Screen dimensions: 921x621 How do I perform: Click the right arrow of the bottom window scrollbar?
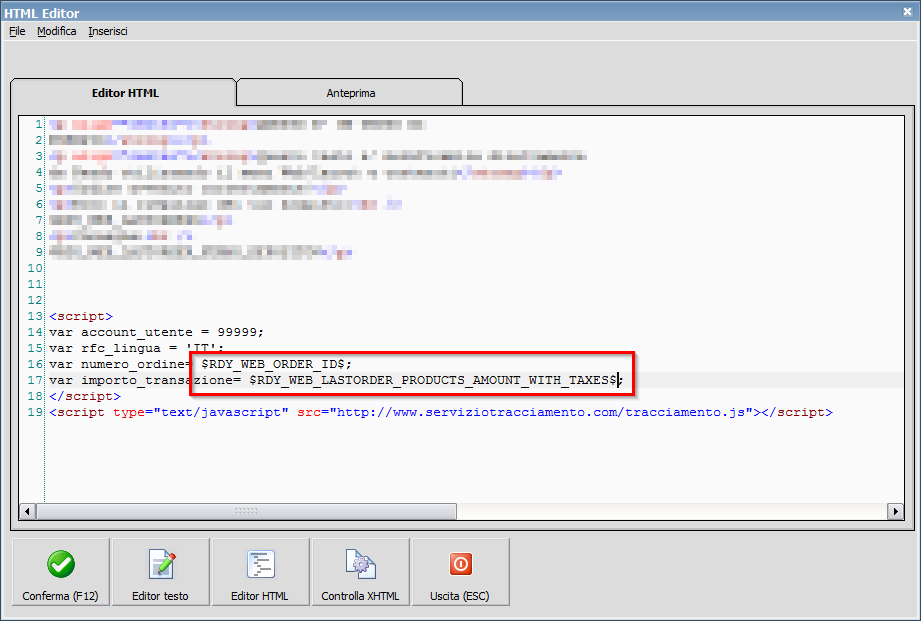(897, 511)
